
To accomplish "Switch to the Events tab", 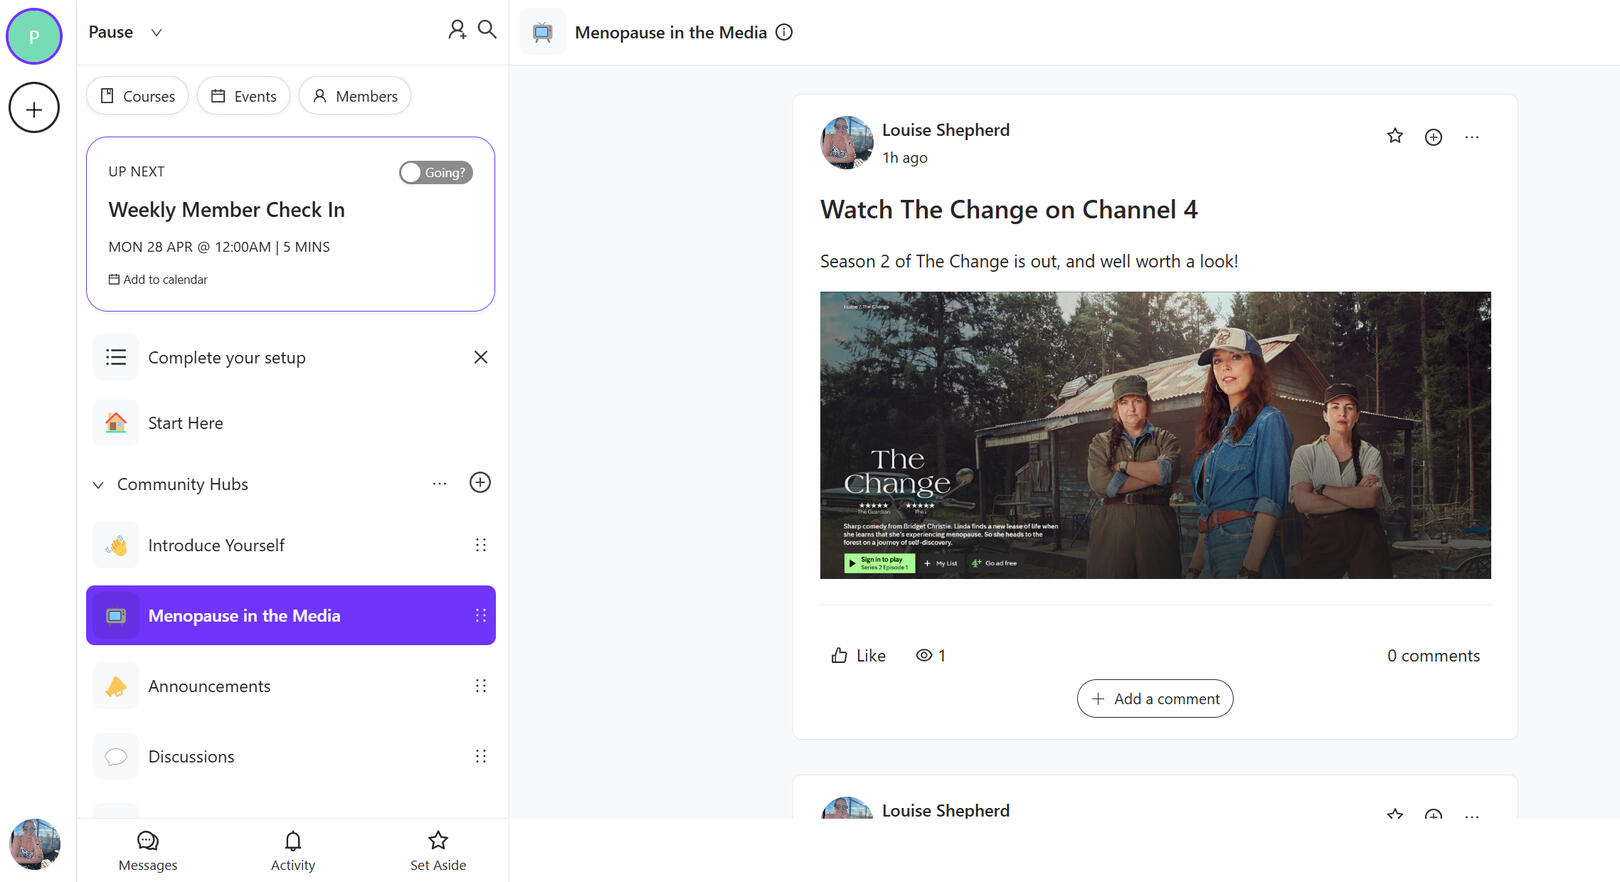I will [244, 96].
